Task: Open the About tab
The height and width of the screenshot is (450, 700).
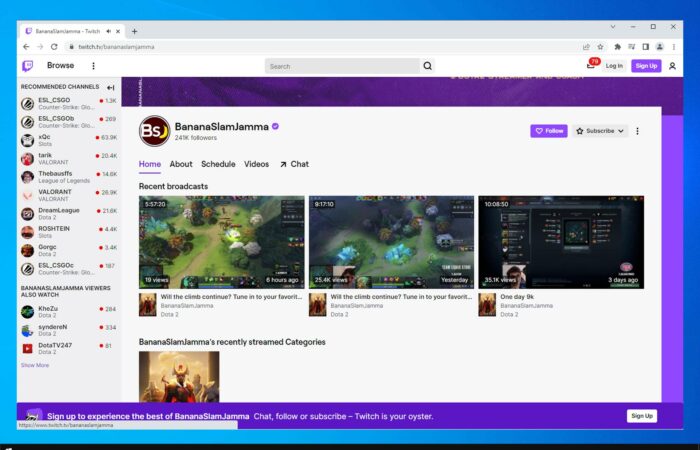Action: click(181, 164)
